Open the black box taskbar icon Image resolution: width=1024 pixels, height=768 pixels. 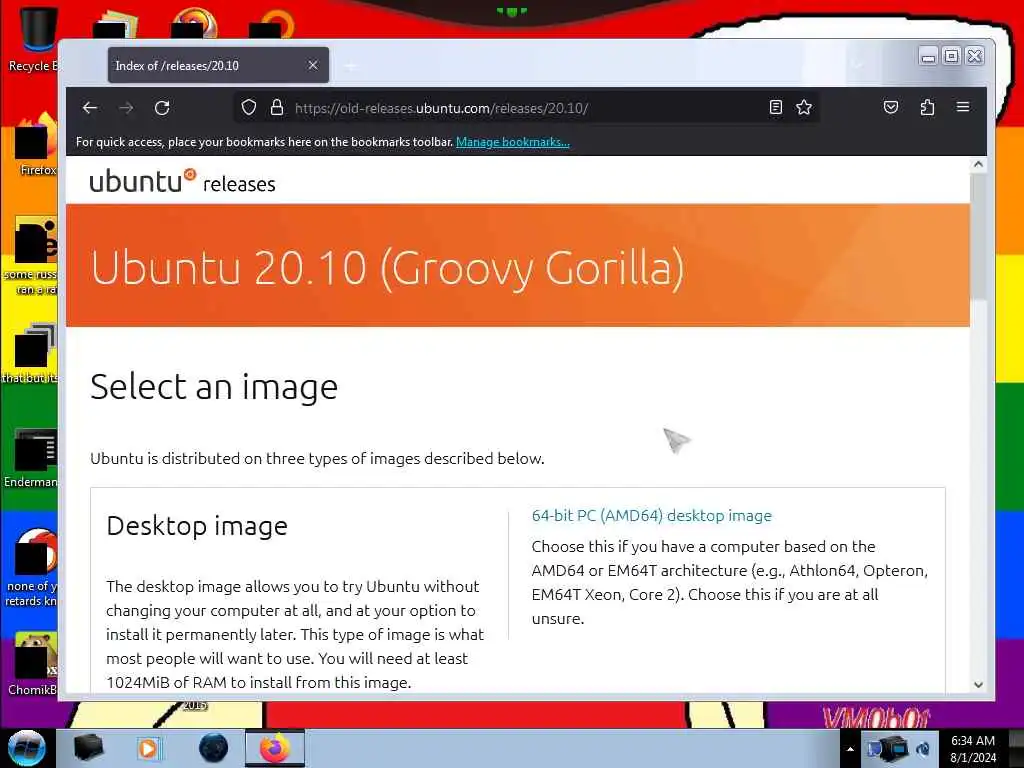(x=88, y=748)
